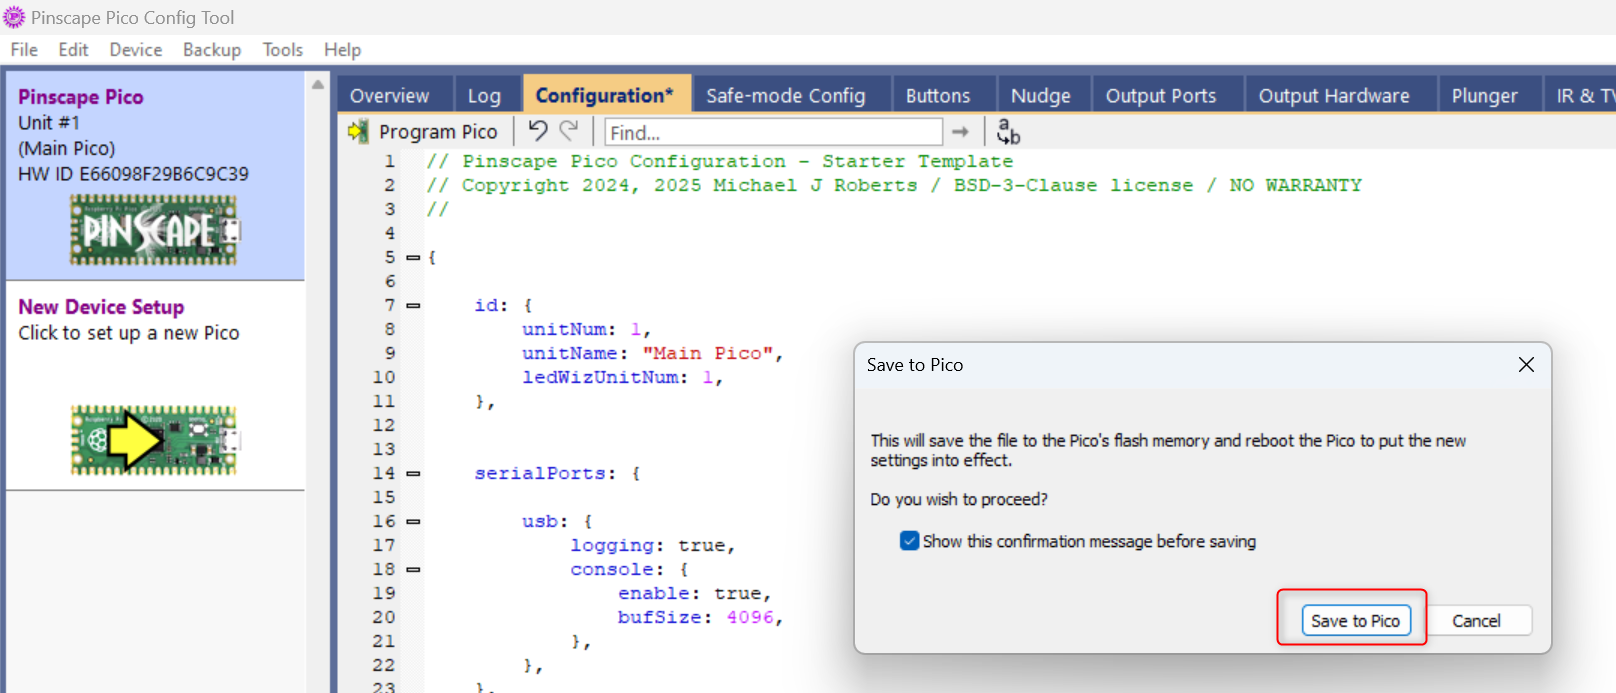
Task: Click the ledWizUnitNum line in the editor
Action: [x=622, y=377]
